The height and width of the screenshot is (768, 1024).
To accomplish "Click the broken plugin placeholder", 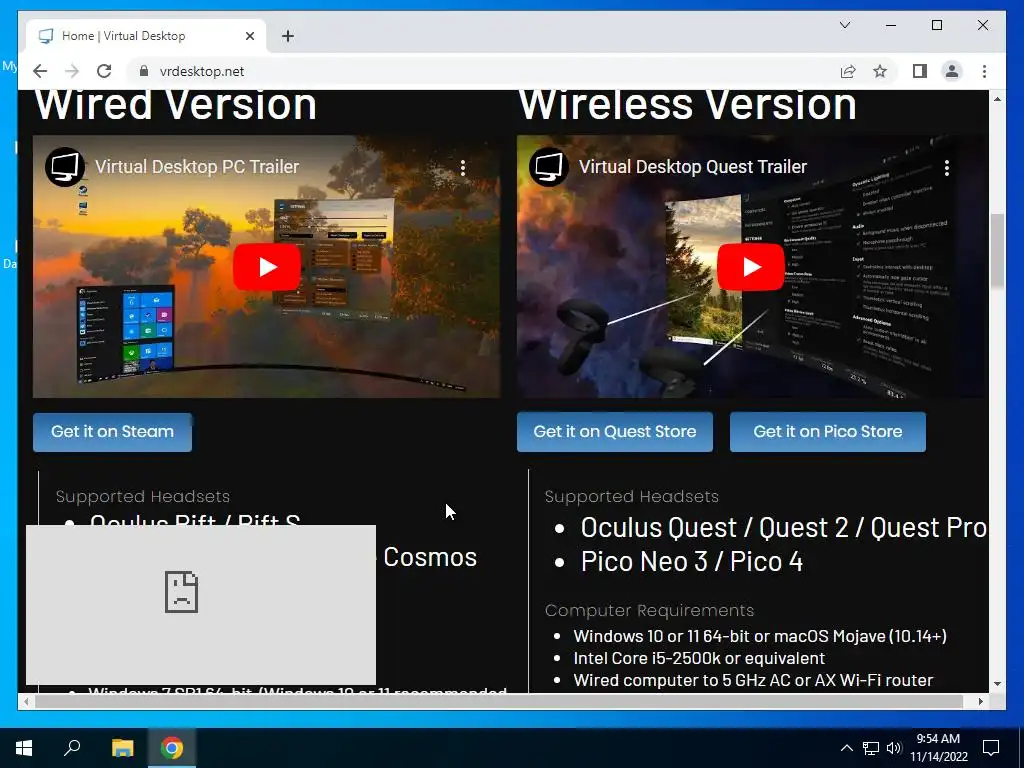I will pyautogui.click(x=200, y=605).
